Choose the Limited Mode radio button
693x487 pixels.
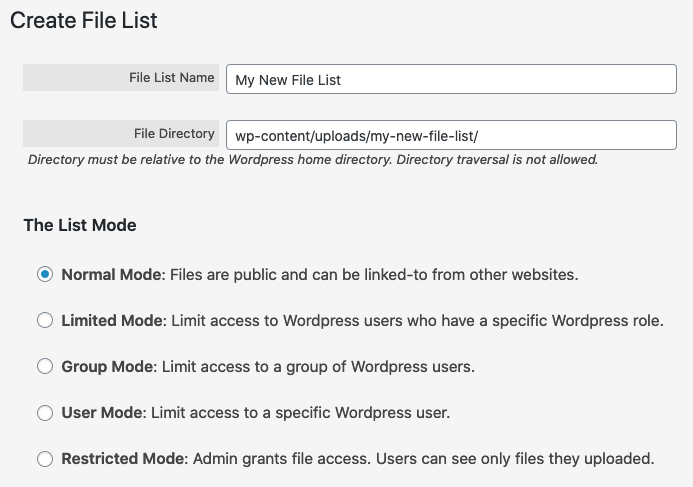(45, 320)
